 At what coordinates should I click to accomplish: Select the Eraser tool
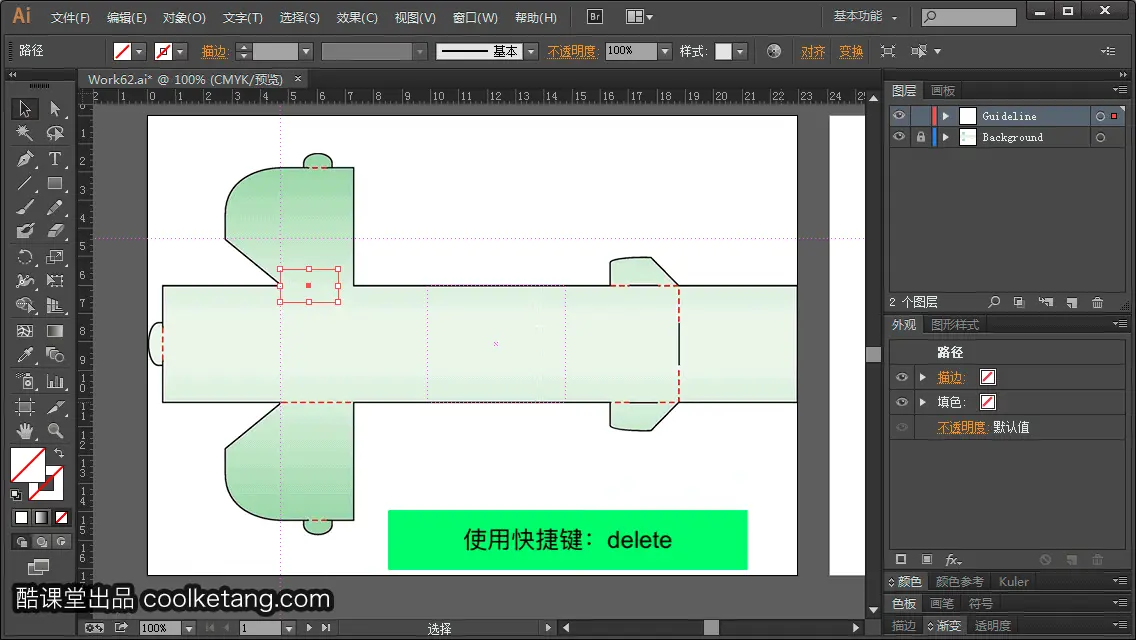55,231
